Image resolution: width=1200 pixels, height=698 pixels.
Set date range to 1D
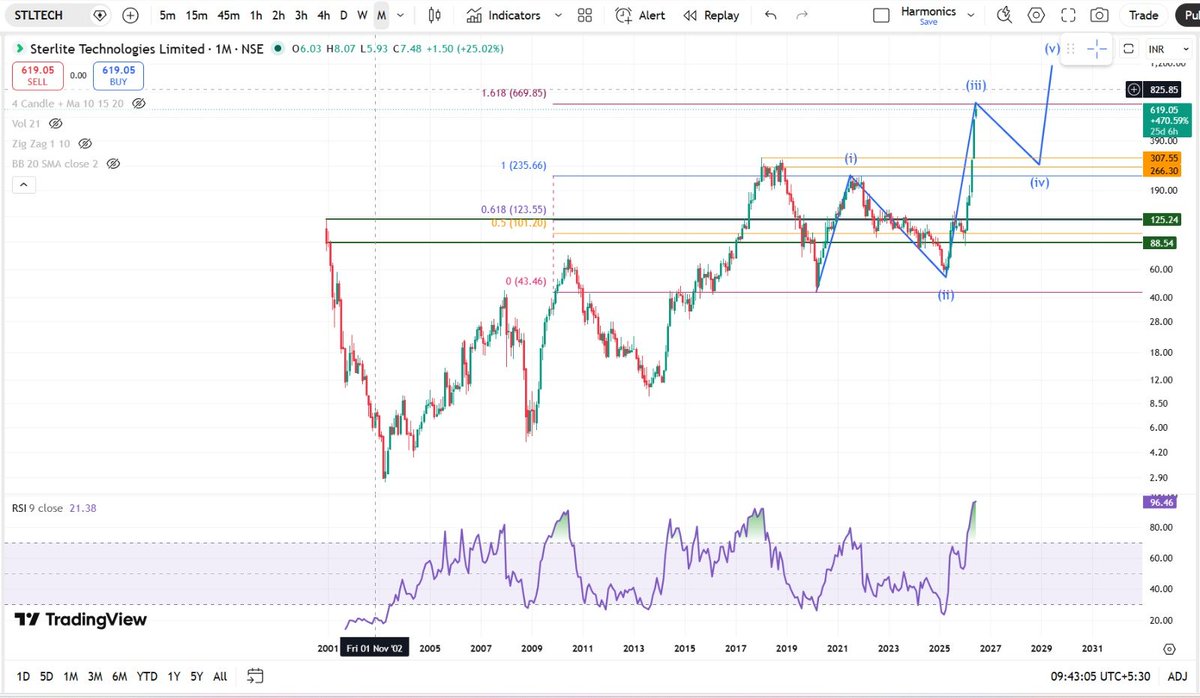click(23, 676)
